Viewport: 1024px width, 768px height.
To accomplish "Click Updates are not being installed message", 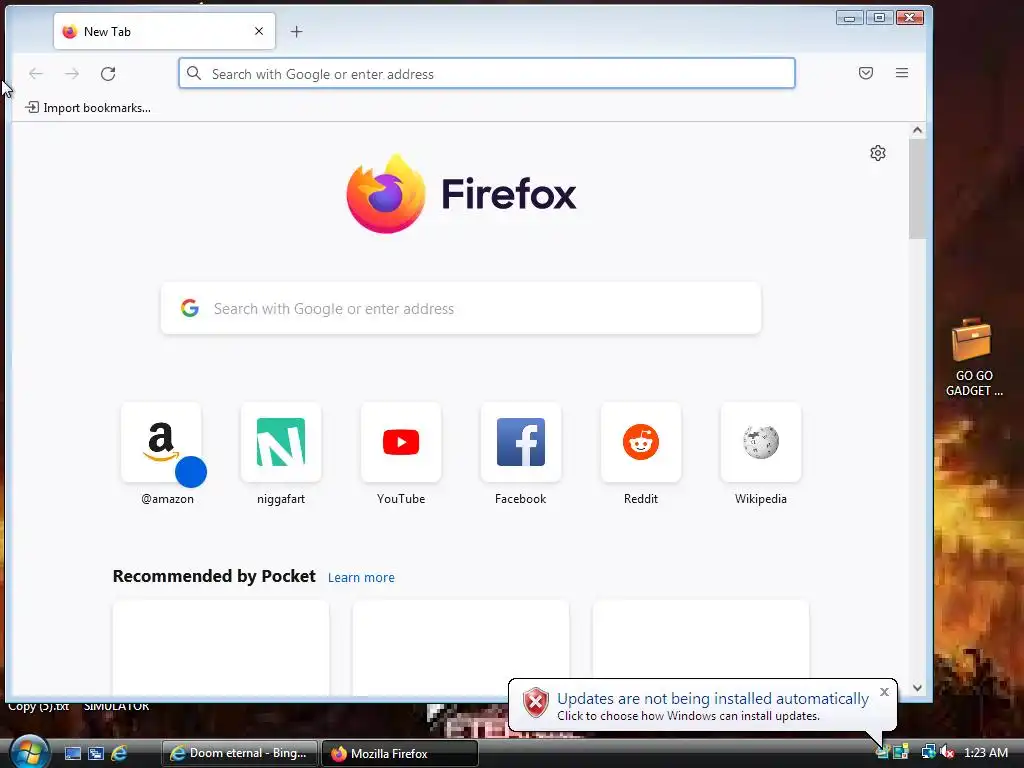I will point(712,699).
